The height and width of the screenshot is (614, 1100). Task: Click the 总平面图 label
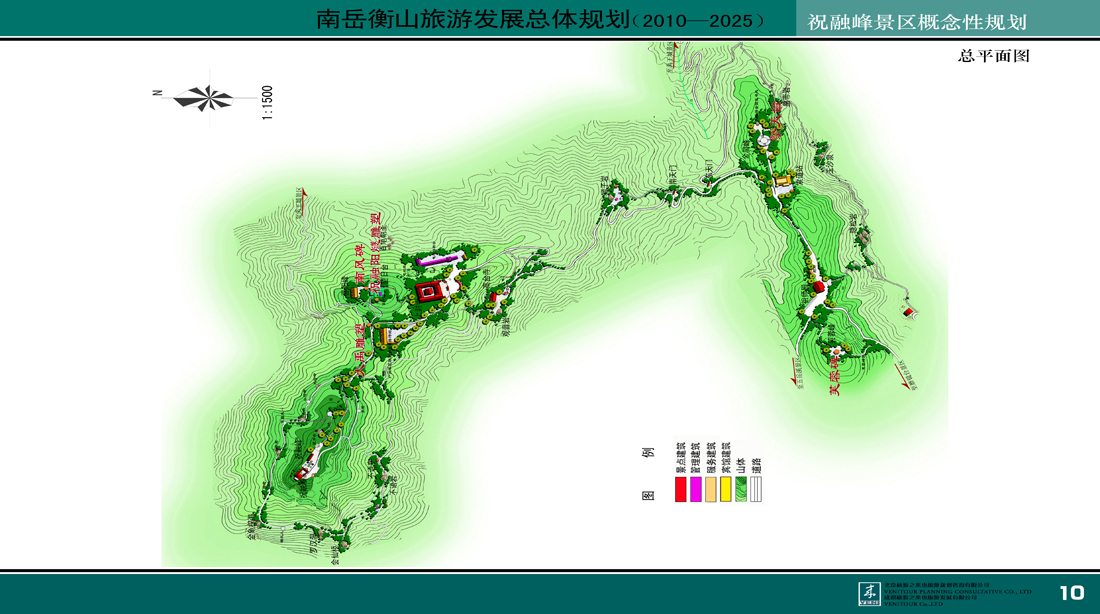[x=993, y=56]
